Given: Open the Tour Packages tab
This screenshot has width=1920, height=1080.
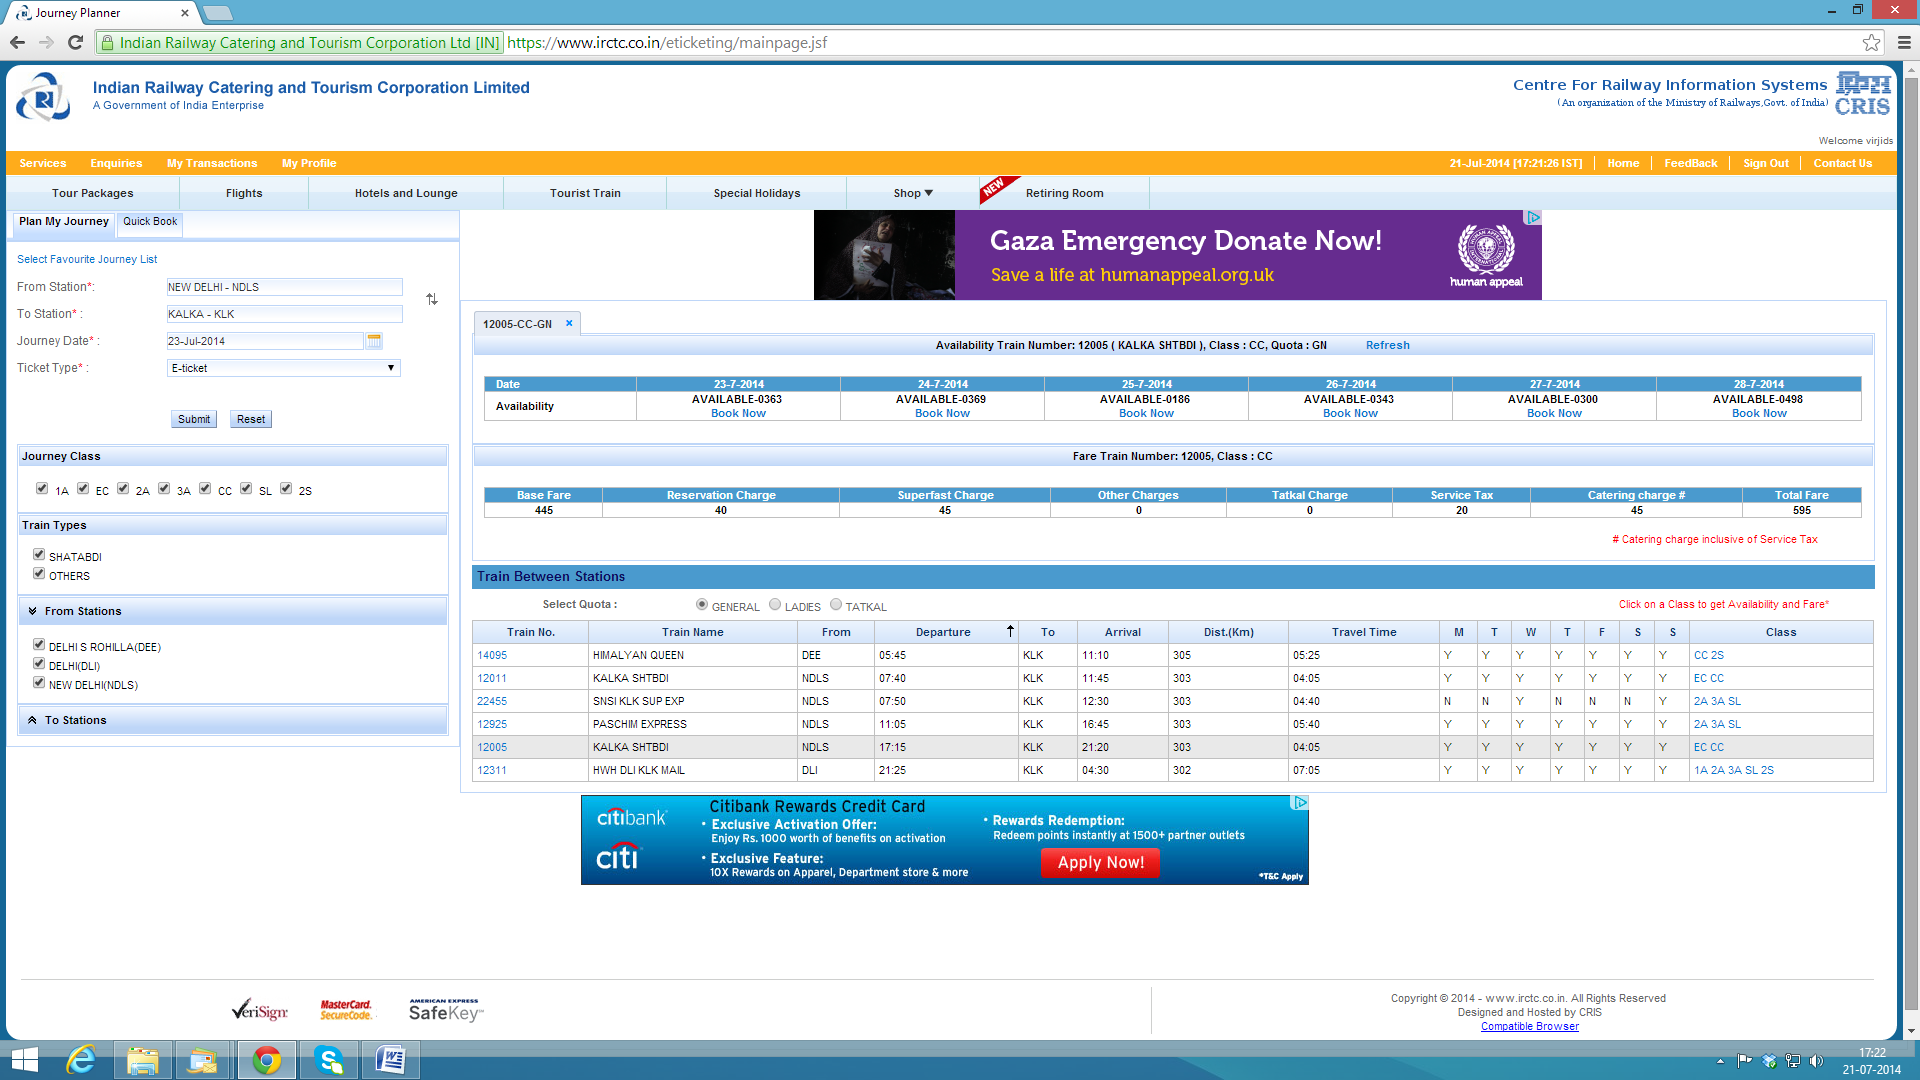Looking at the screenshot, I should coord(93,193).
